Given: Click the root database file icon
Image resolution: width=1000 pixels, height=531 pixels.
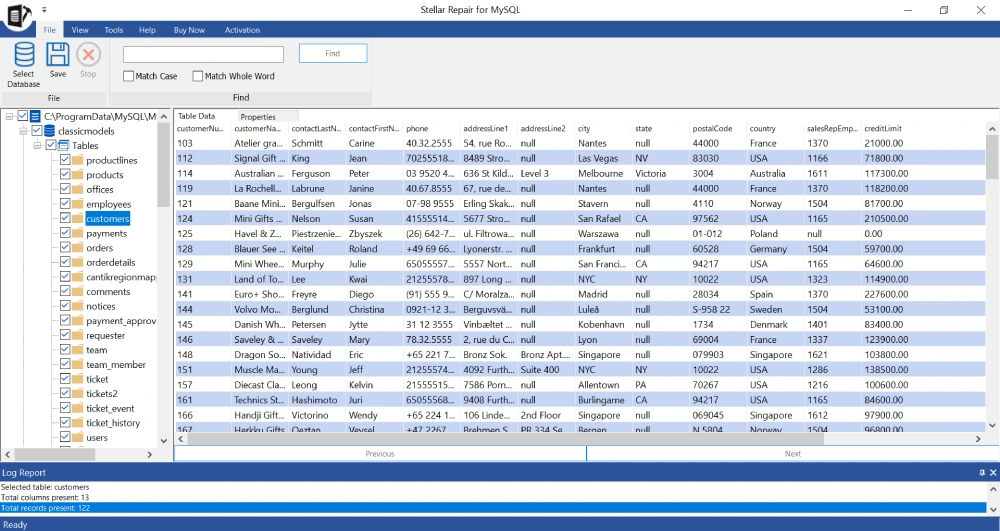Looking at the screenshot, I should (x=36, y=116).
